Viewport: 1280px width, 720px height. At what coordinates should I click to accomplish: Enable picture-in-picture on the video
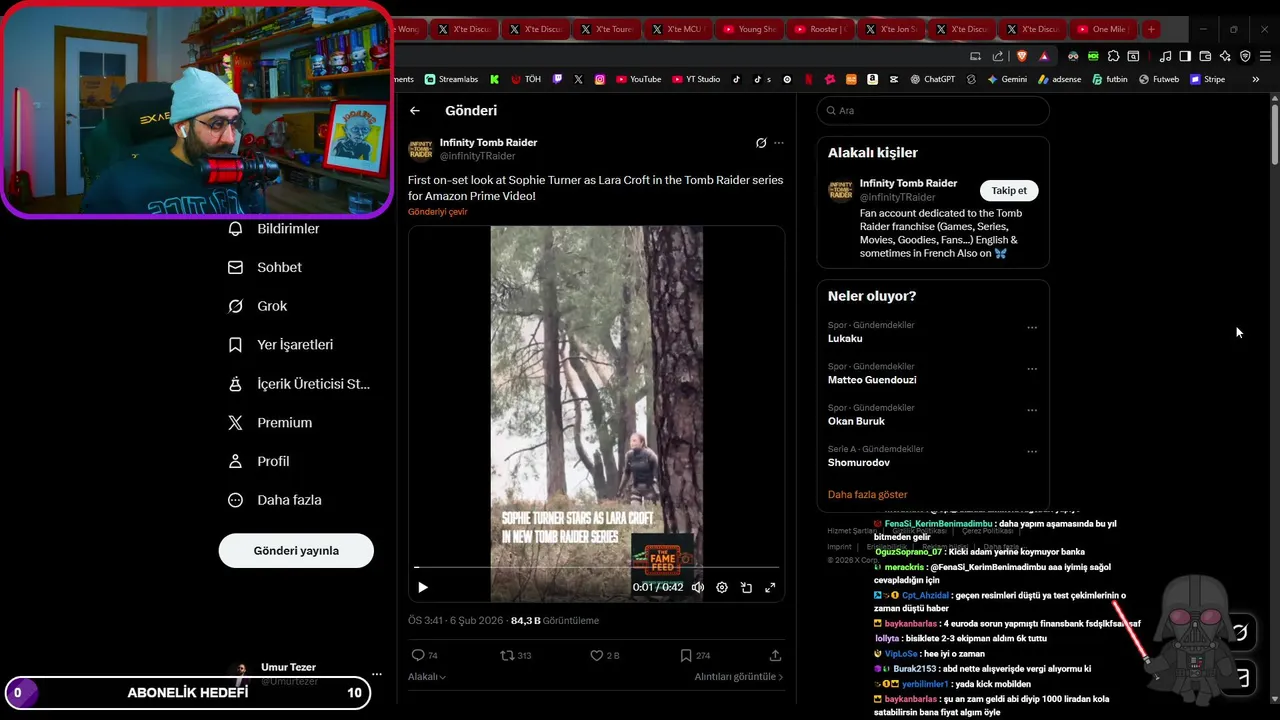[746, 587]
